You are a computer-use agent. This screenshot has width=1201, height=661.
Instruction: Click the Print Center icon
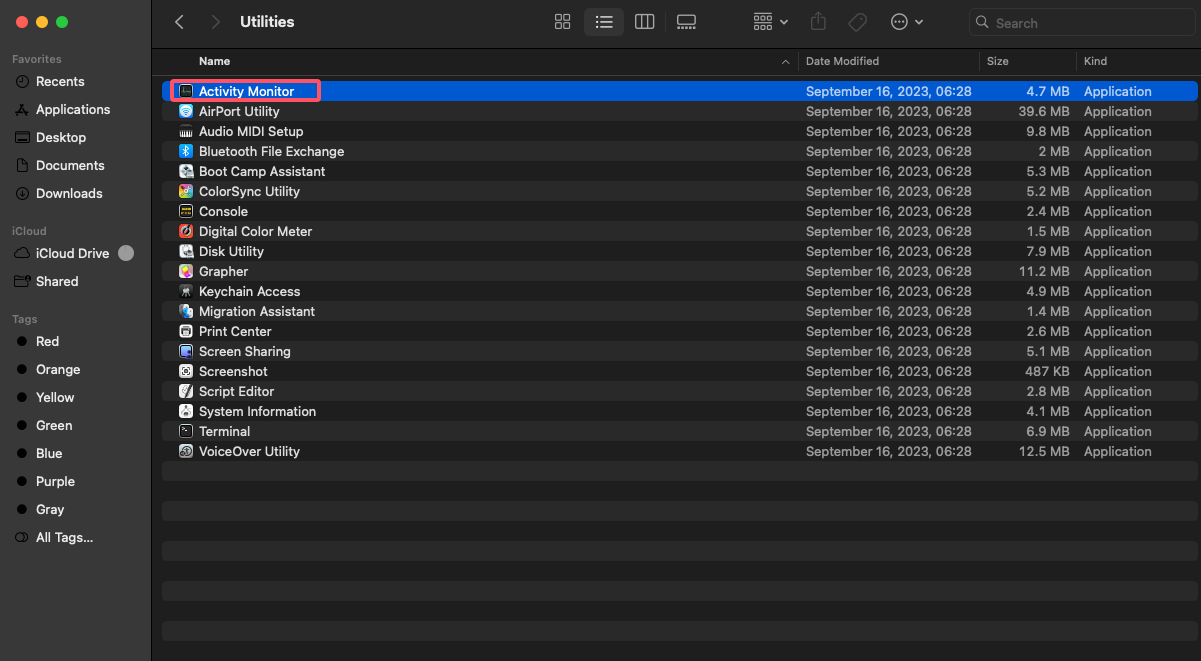tap(186, 331)
